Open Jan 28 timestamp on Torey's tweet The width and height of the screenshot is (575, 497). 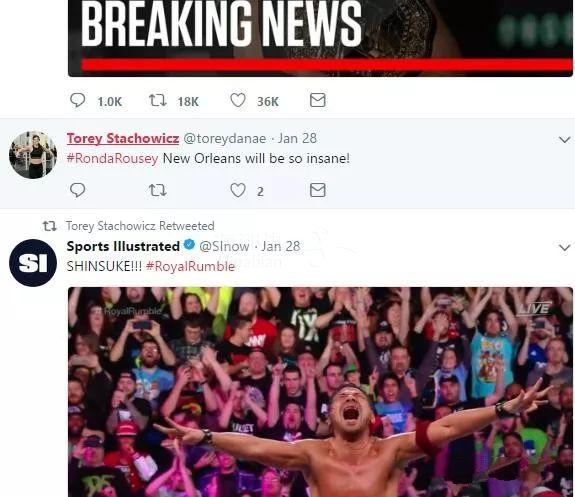click(x=297, y=138)
